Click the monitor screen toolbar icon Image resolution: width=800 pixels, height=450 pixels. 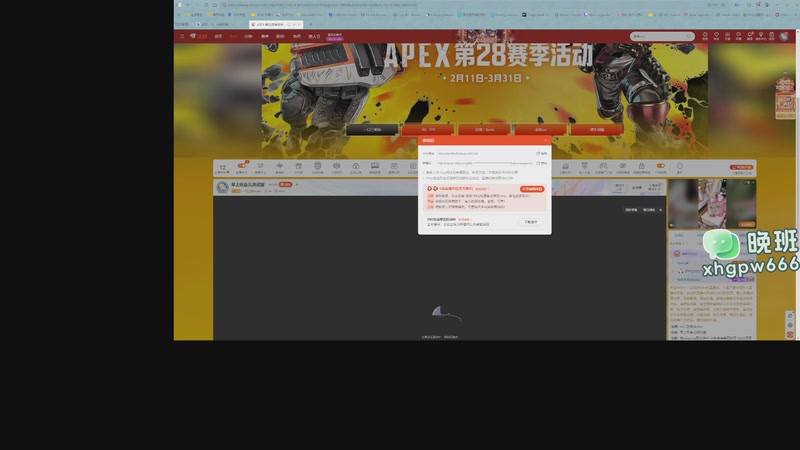(x=375, y=167)
